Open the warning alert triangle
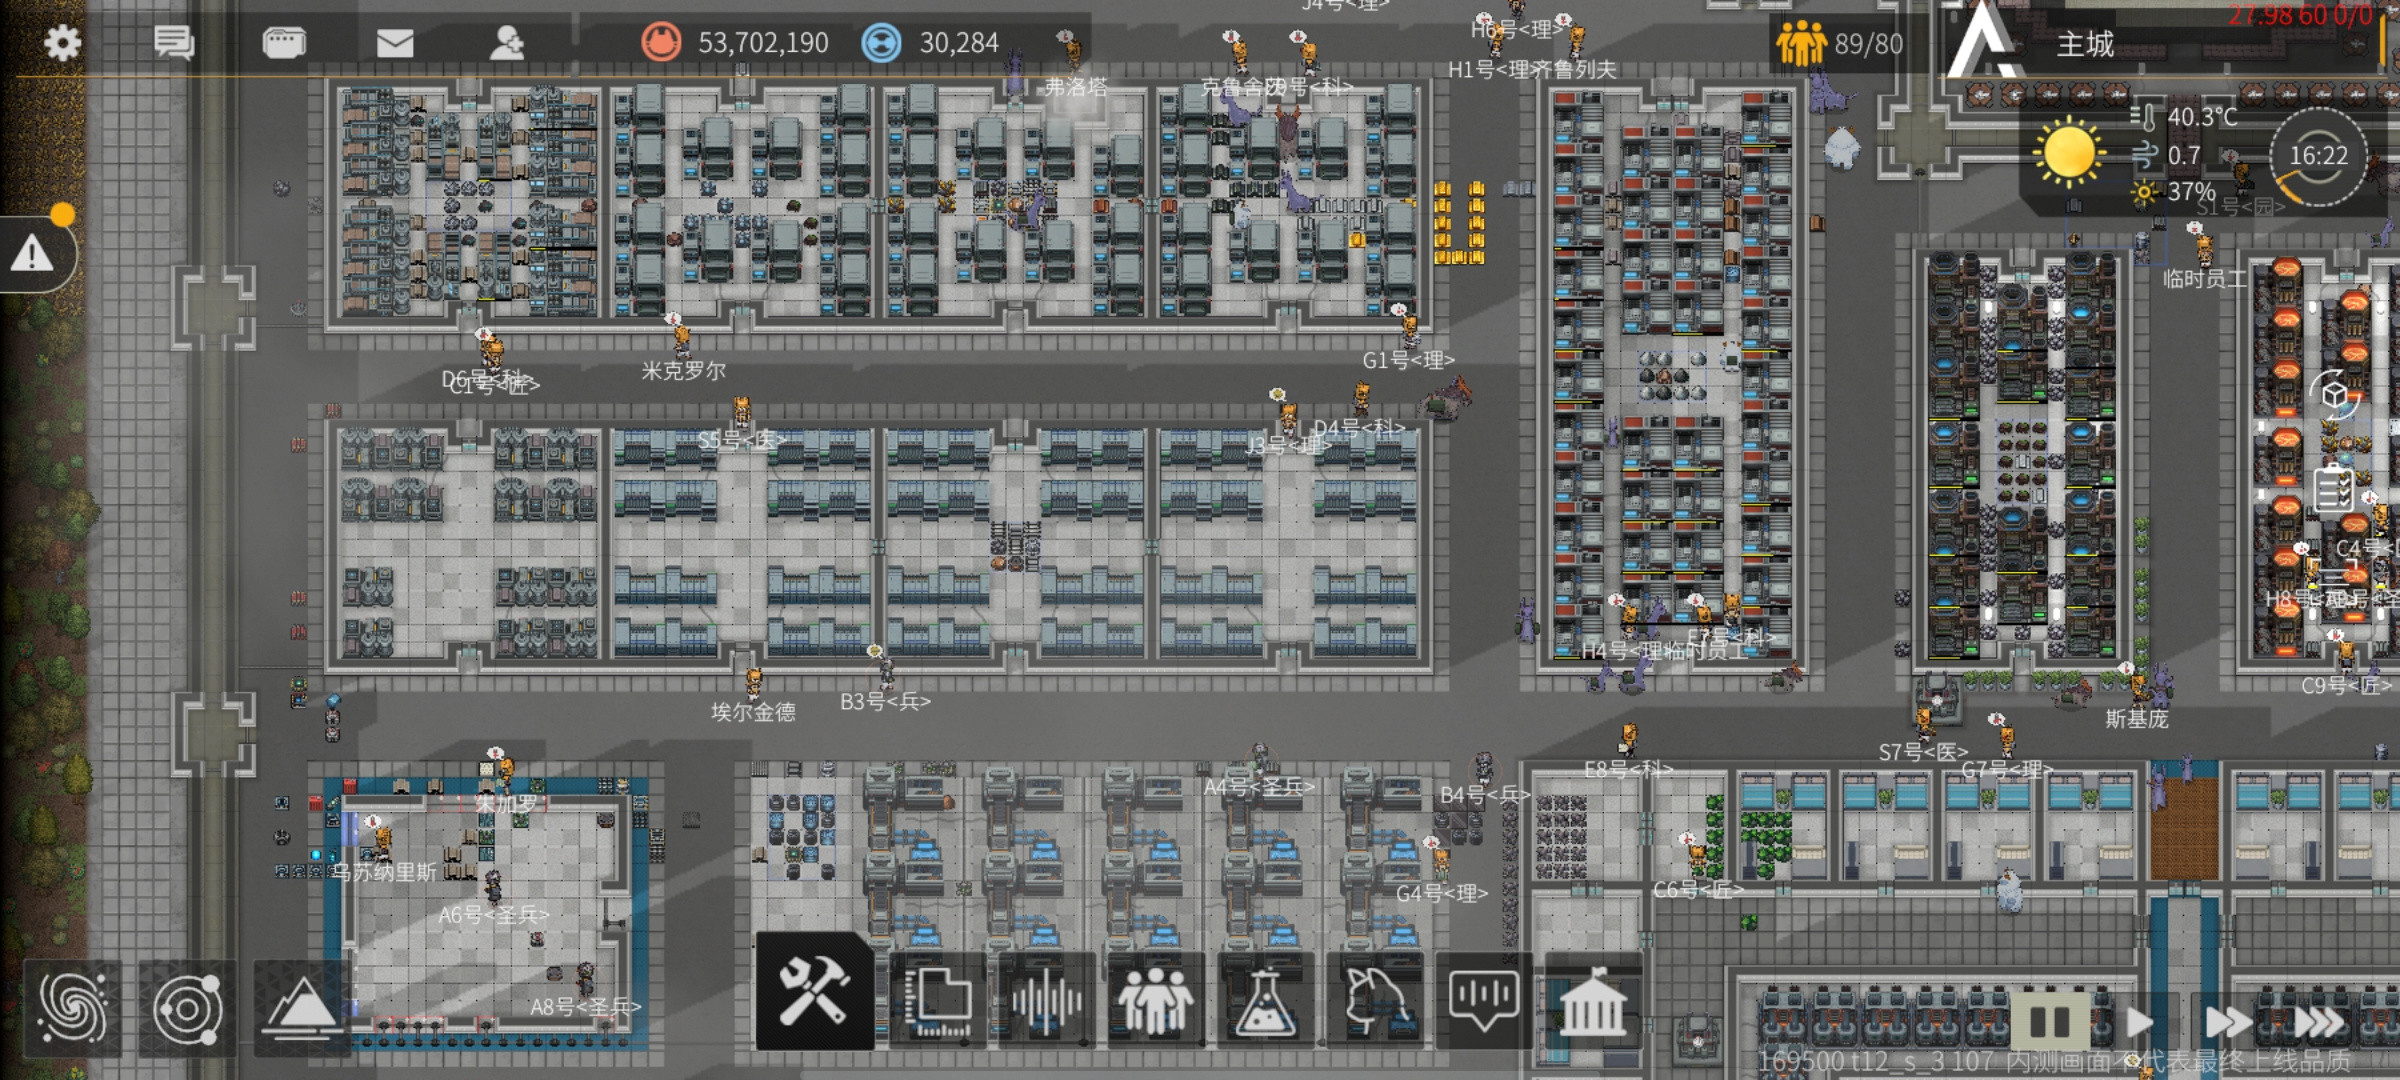 pos(32,254)
